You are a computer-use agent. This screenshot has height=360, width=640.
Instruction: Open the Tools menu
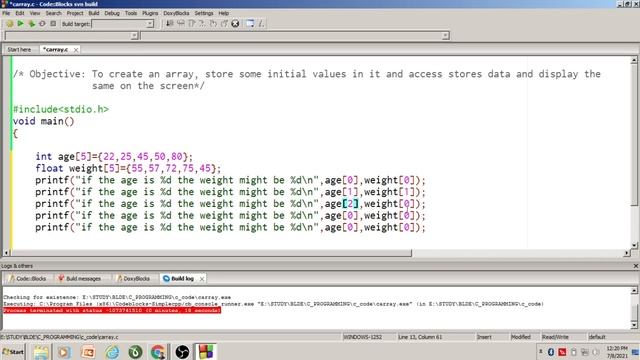(131, 13)
